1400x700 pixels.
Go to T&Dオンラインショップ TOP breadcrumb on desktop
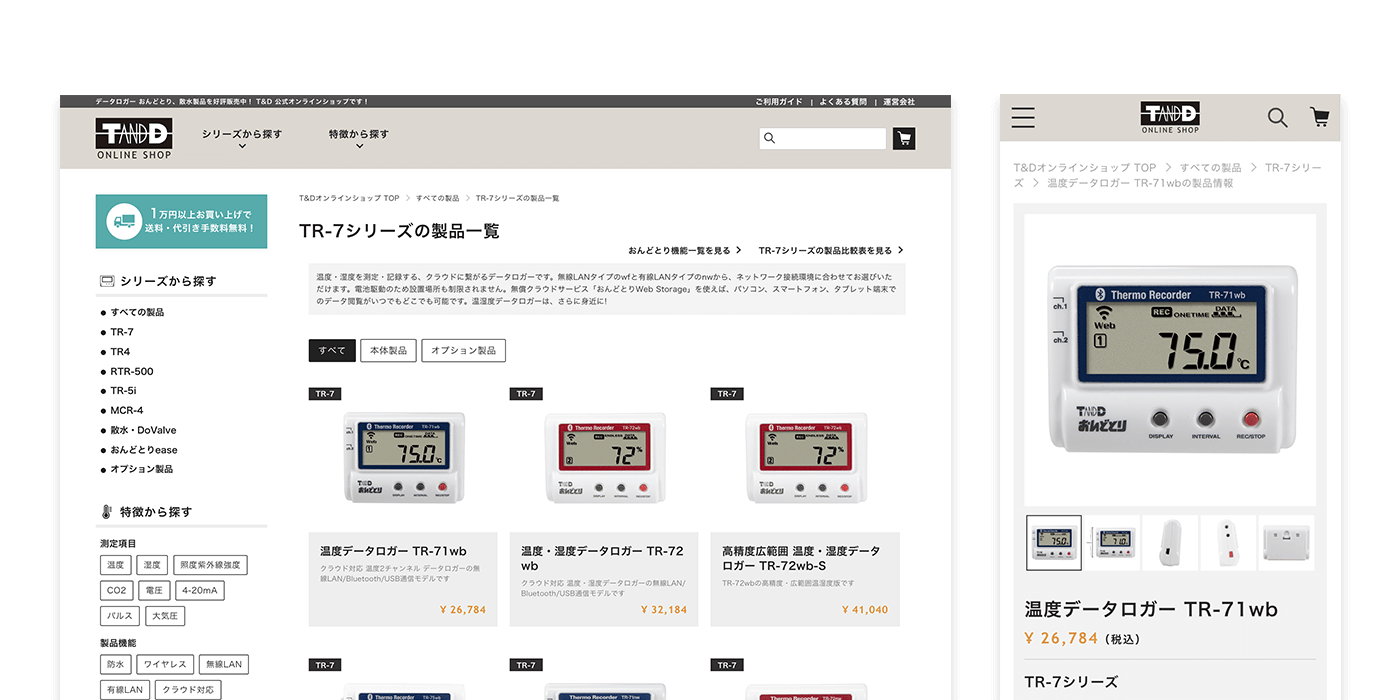349,198
